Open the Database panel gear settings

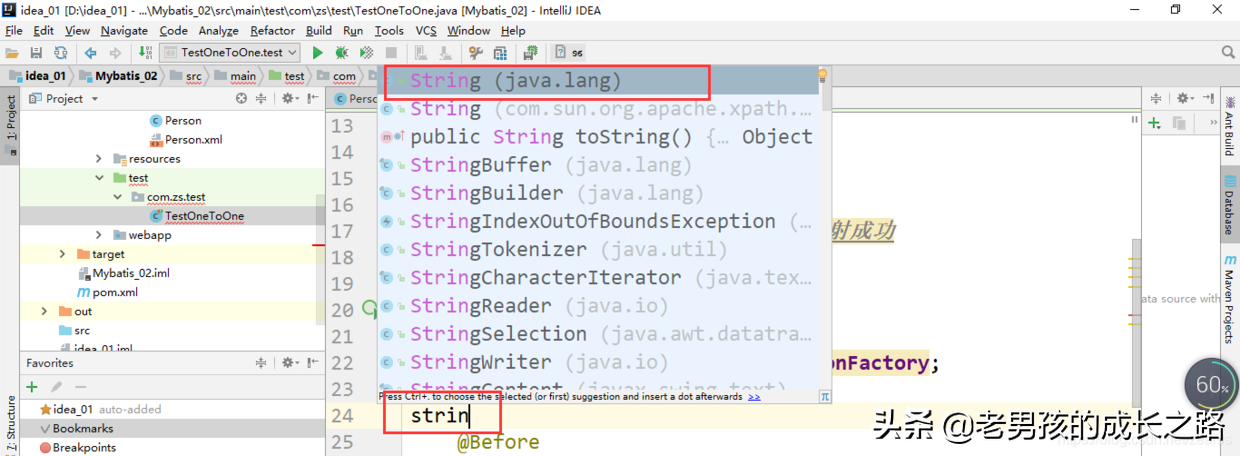1184,99
